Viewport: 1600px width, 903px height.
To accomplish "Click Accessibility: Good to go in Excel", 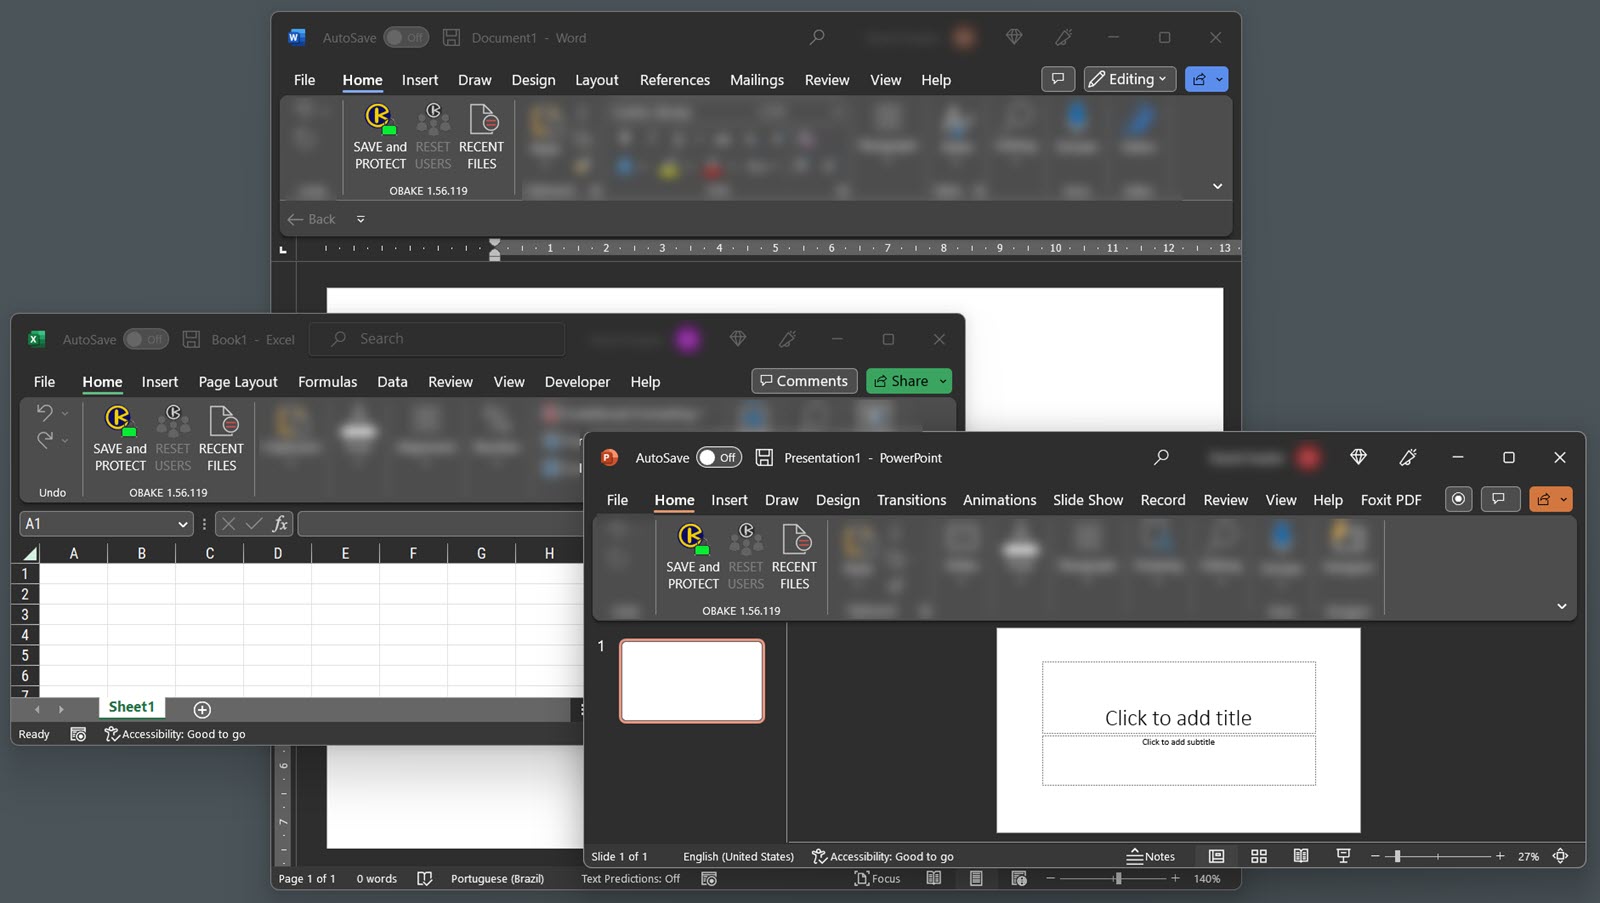I will click(175, 734).
